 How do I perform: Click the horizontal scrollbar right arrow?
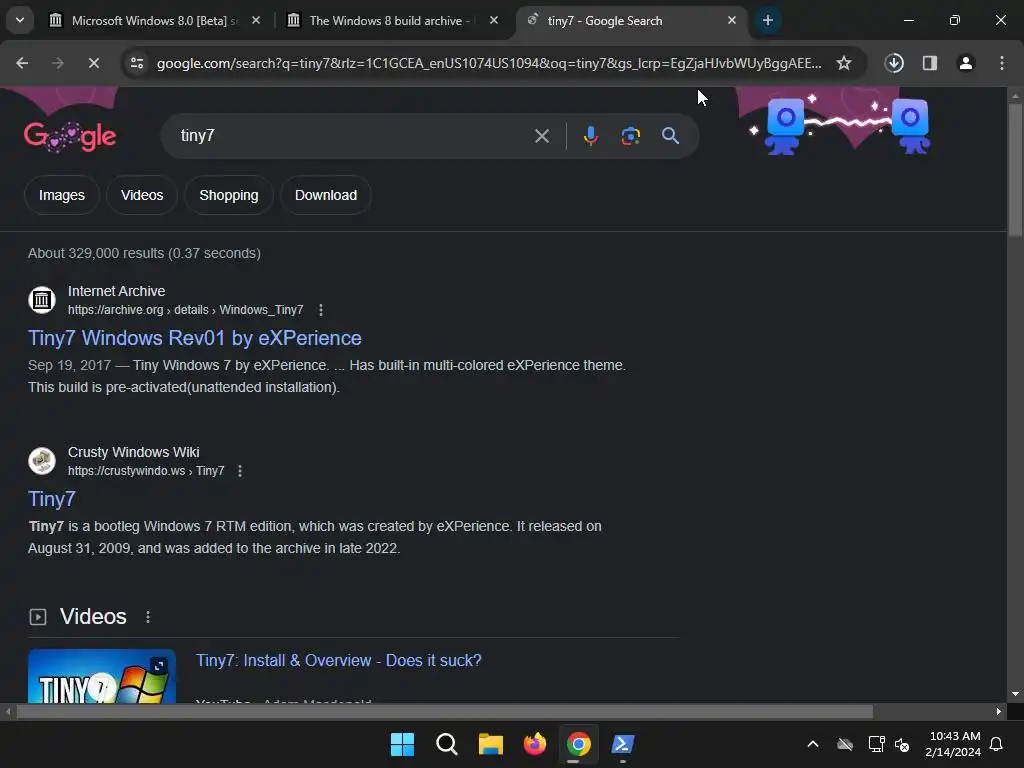pos(999,712)
